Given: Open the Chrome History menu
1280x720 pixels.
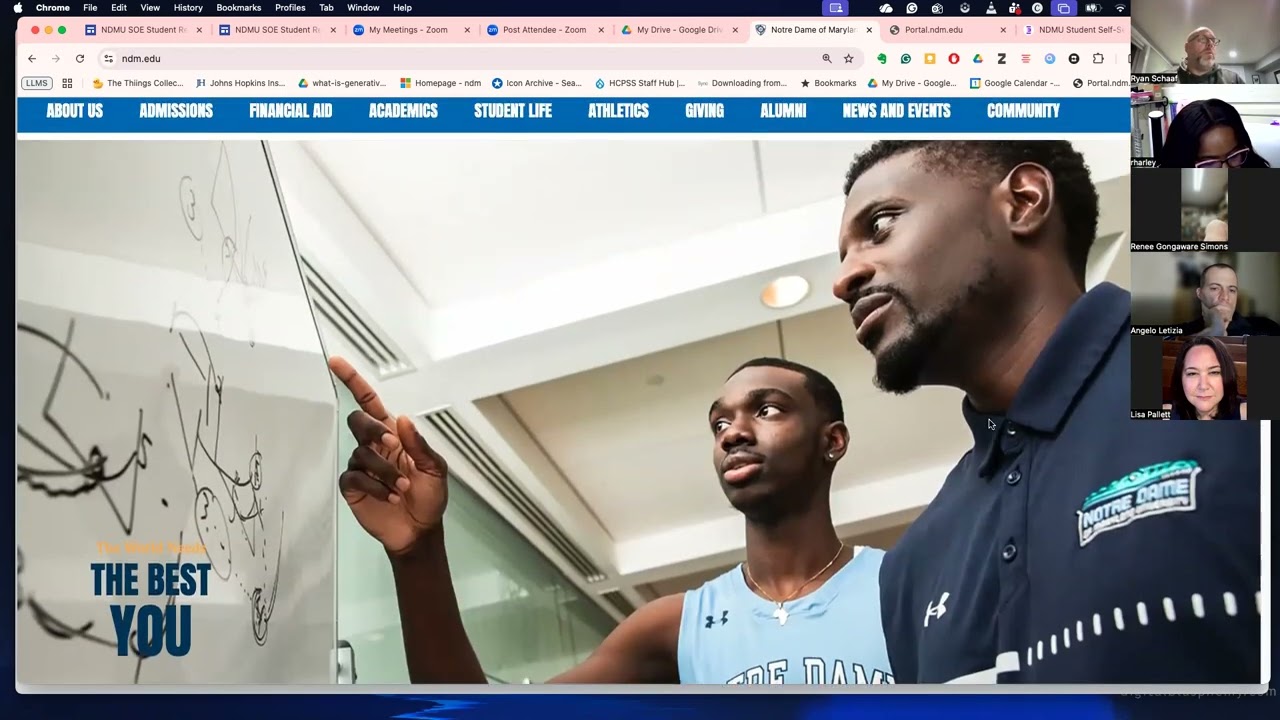Looking at the screenshot, I should tap(188, 8).
